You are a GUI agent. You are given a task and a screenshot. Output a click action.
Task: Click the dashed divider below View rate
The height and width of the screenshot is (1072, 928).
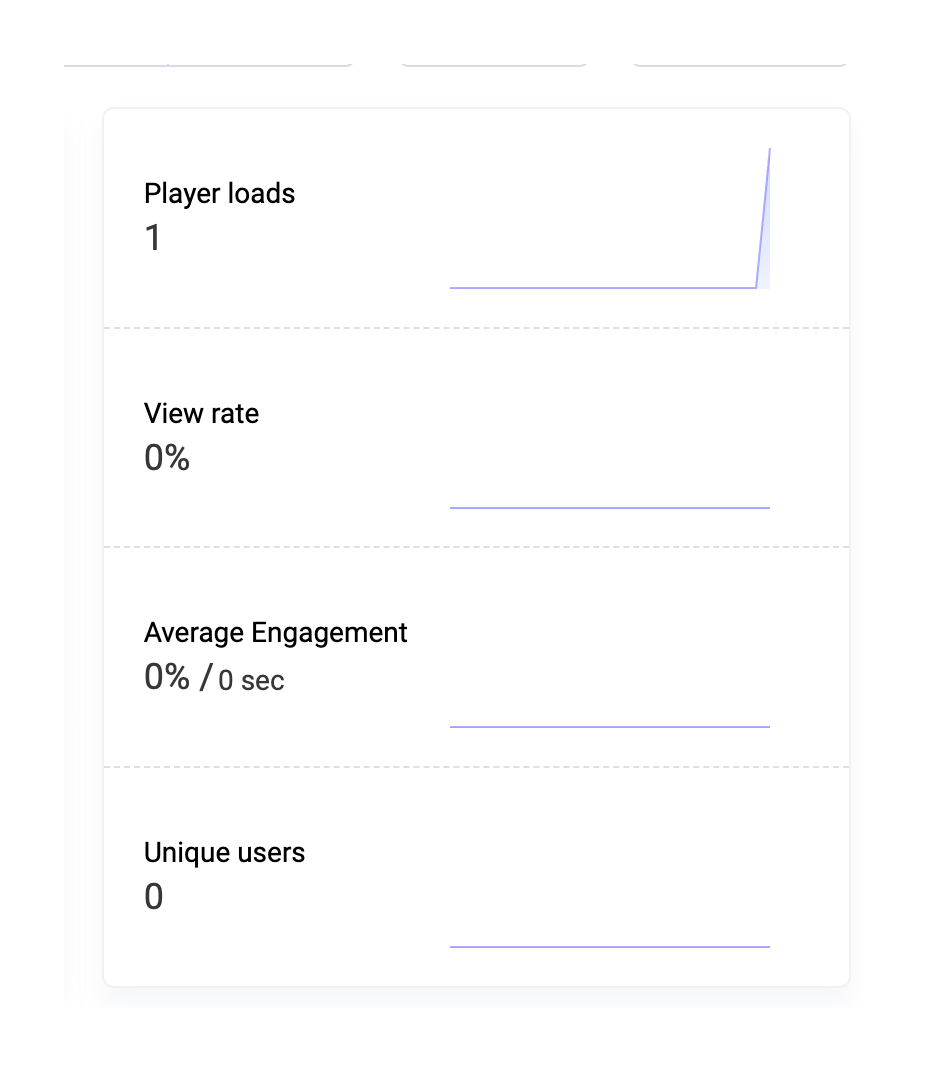tap(476, 547)
